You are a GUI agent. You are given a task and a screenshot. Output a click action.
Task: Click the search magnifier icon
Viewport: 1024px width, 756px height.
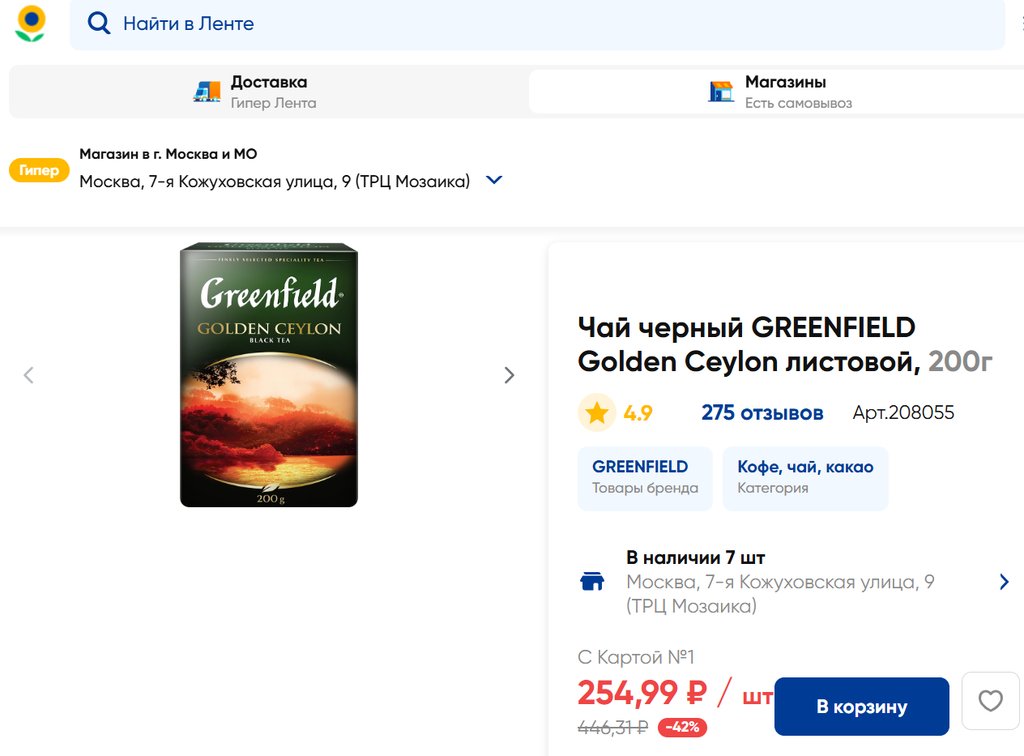click(98, 23)
